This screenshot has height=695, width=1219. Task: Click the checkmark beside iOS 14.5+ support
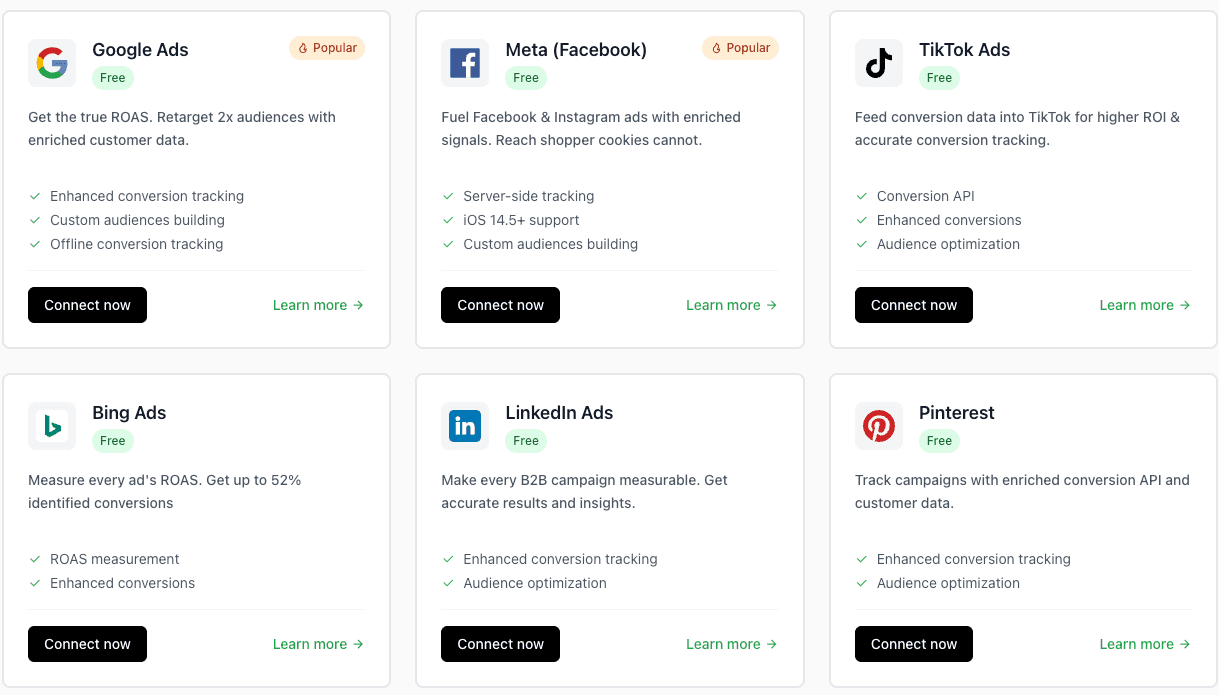point(448,220)
